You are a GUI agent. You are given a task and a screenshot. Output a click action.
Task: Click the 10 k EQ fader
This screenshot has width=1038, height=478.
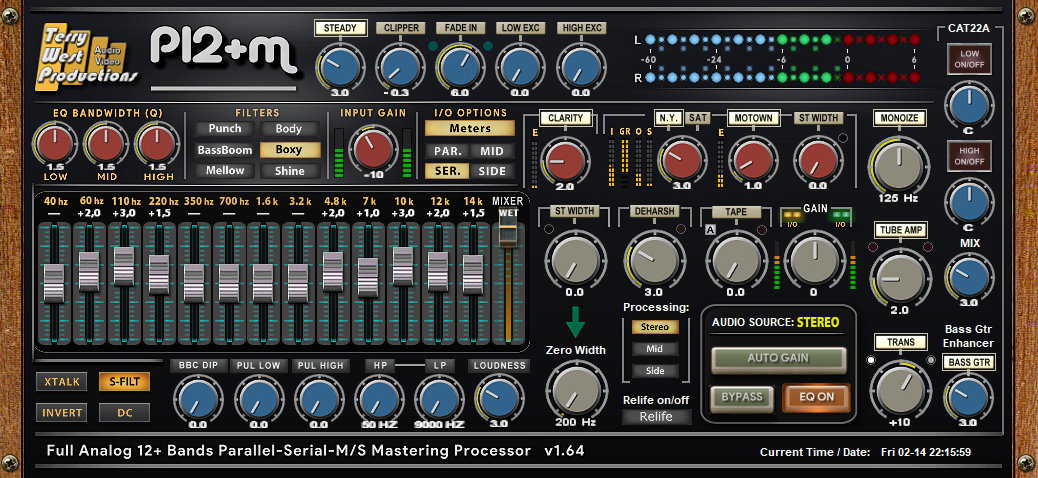(x=403, y=266)
